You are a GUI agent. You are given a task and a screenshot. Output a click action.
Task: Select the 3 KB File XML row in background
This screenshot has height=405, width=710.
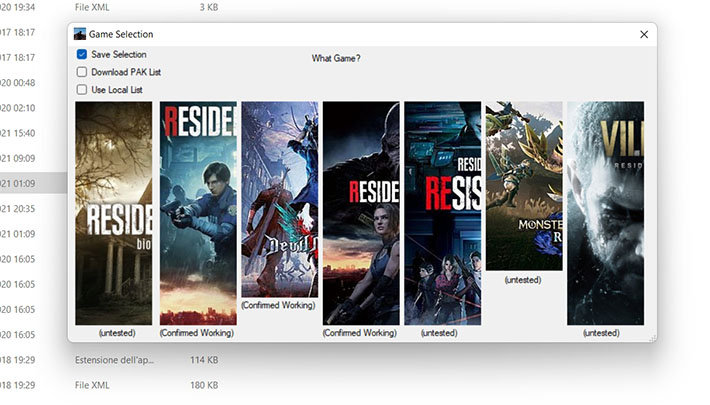pyautogui.click(x=109, y=7)
